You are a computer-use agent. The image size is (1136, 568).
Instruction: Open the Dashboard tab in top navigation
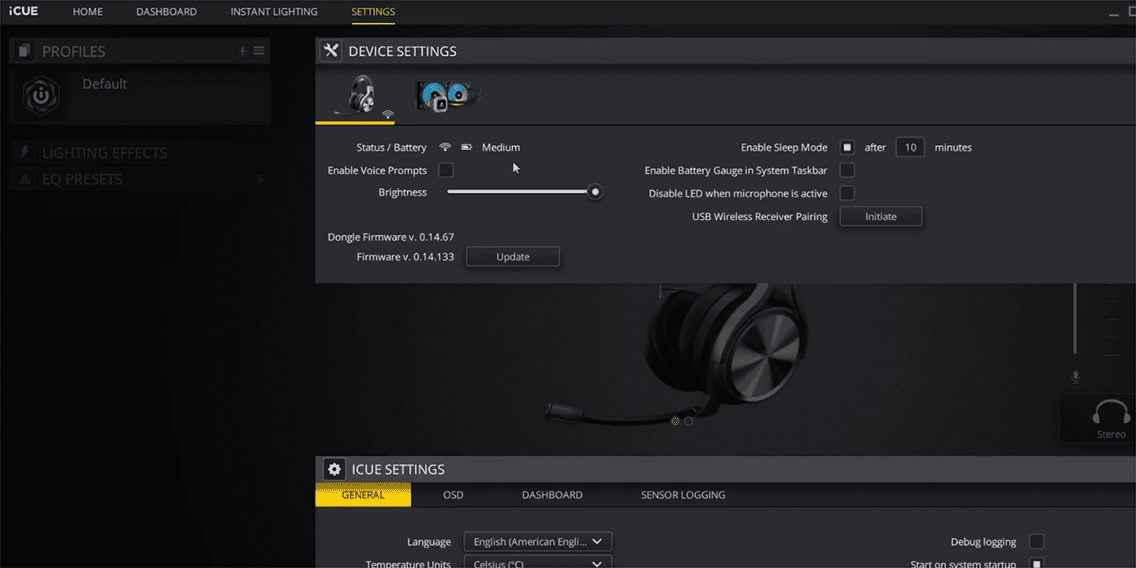point(167,12)
